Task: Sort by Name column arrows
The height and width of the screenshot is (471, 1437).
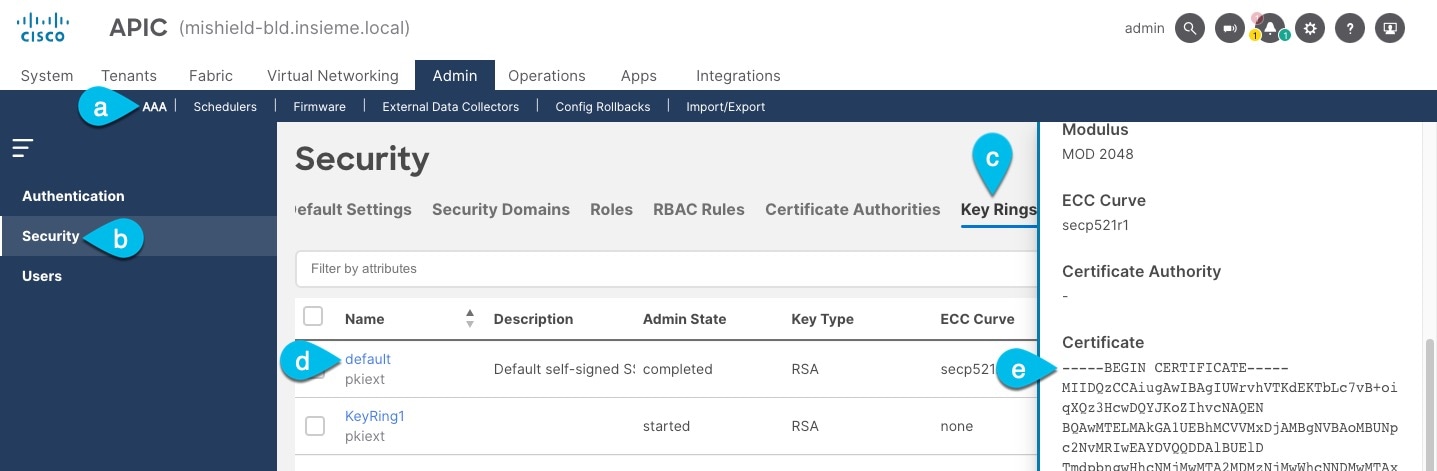Action: click(x=469, y=318)
